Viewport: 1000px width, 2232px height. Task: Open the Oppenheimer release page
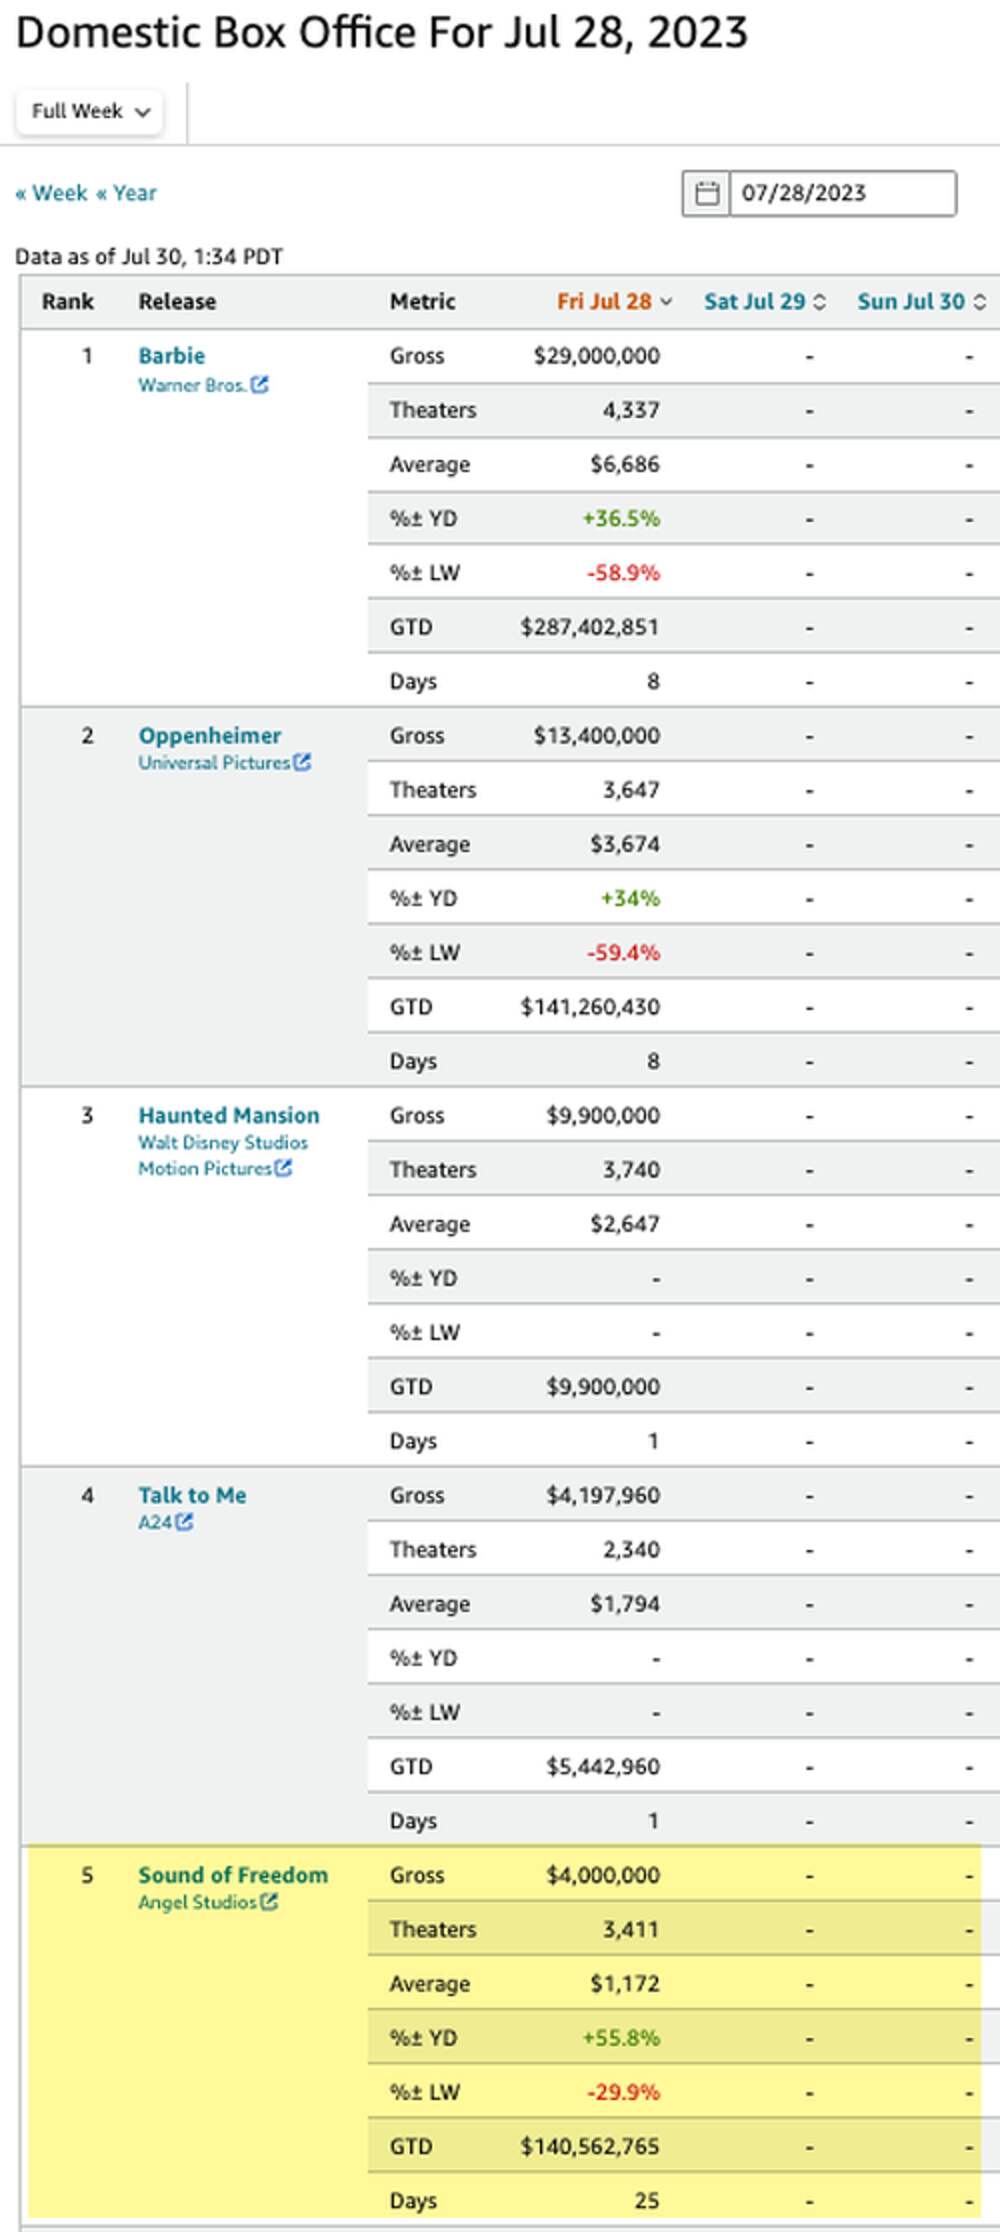pyautogui.click(x=210, y=736)
